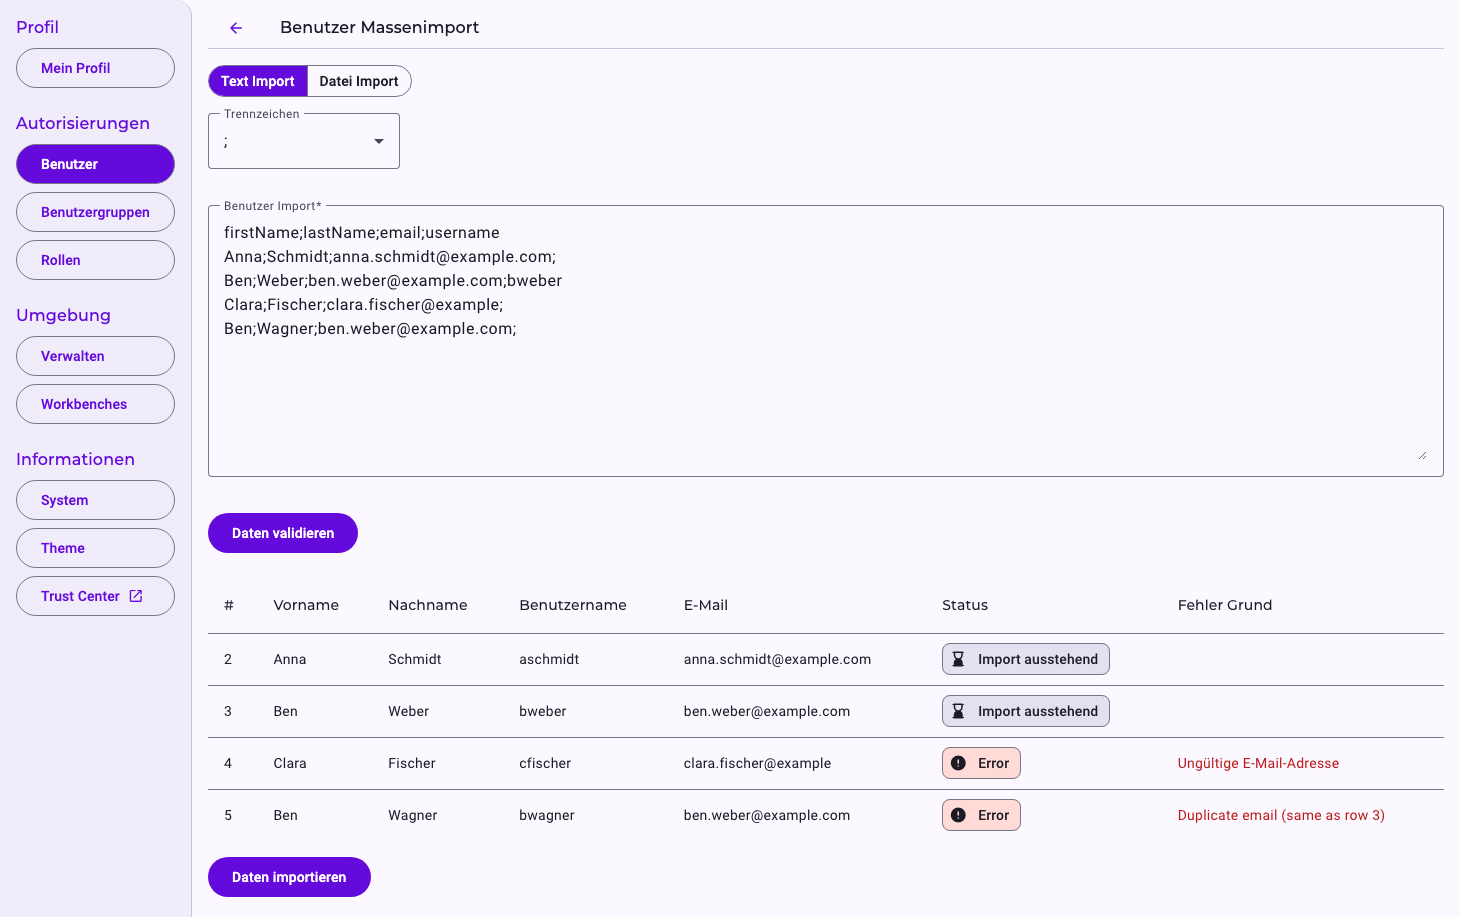Open Verwalten under Umgebung
Image resolution: width=1460 pixels, height=917 pixels.
pyautogui.click(x=95, y=356)
